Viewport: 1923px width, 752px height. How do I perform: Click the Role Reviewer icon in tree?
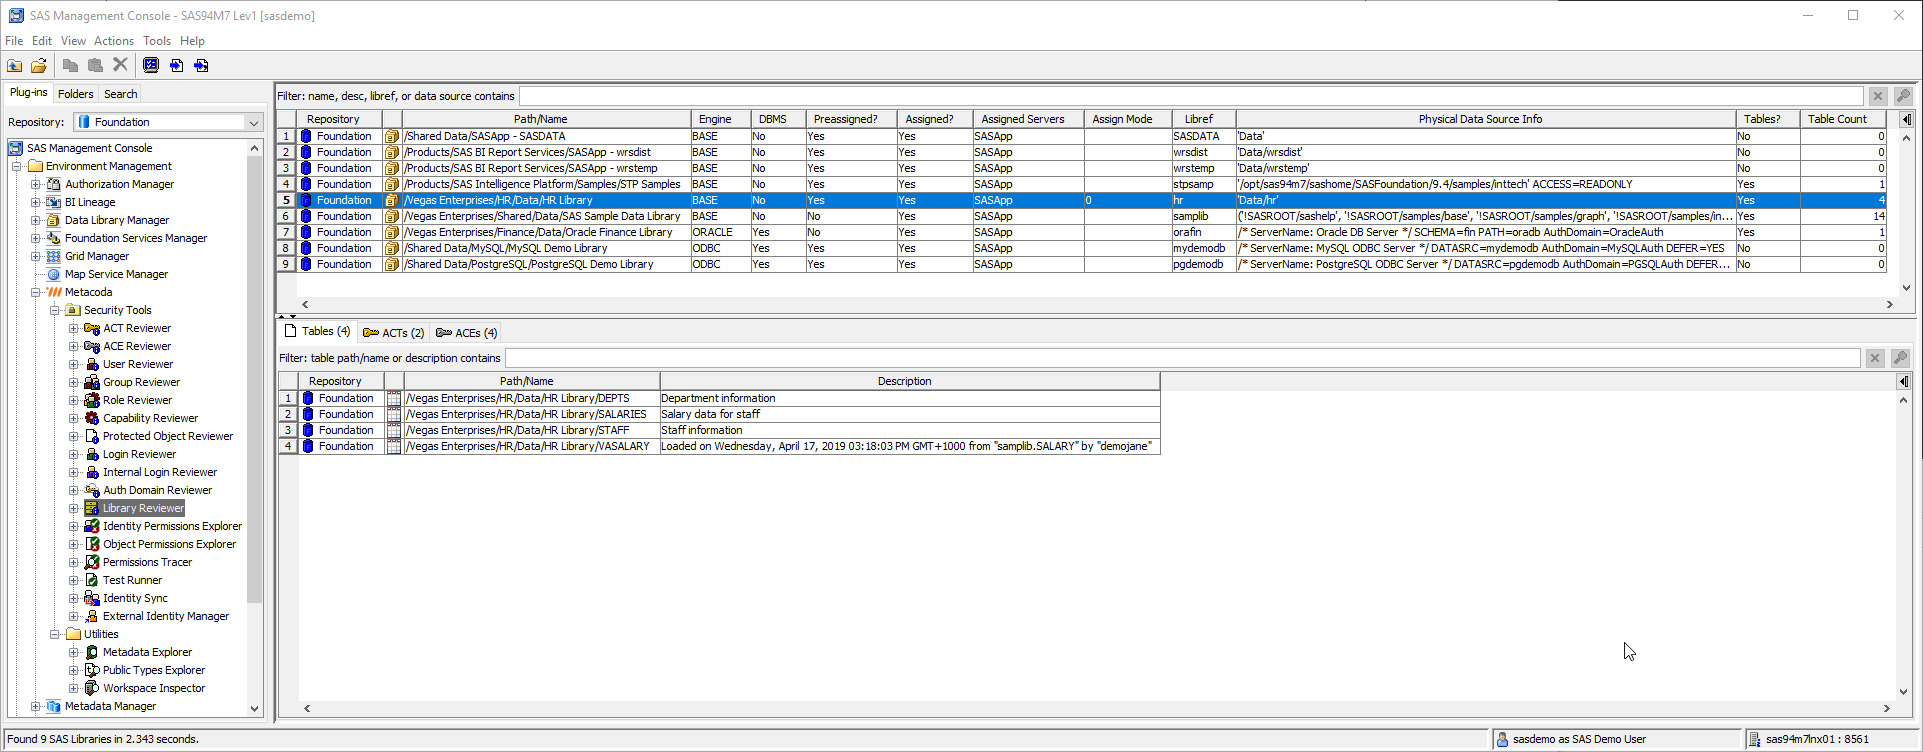coord(92,400)
